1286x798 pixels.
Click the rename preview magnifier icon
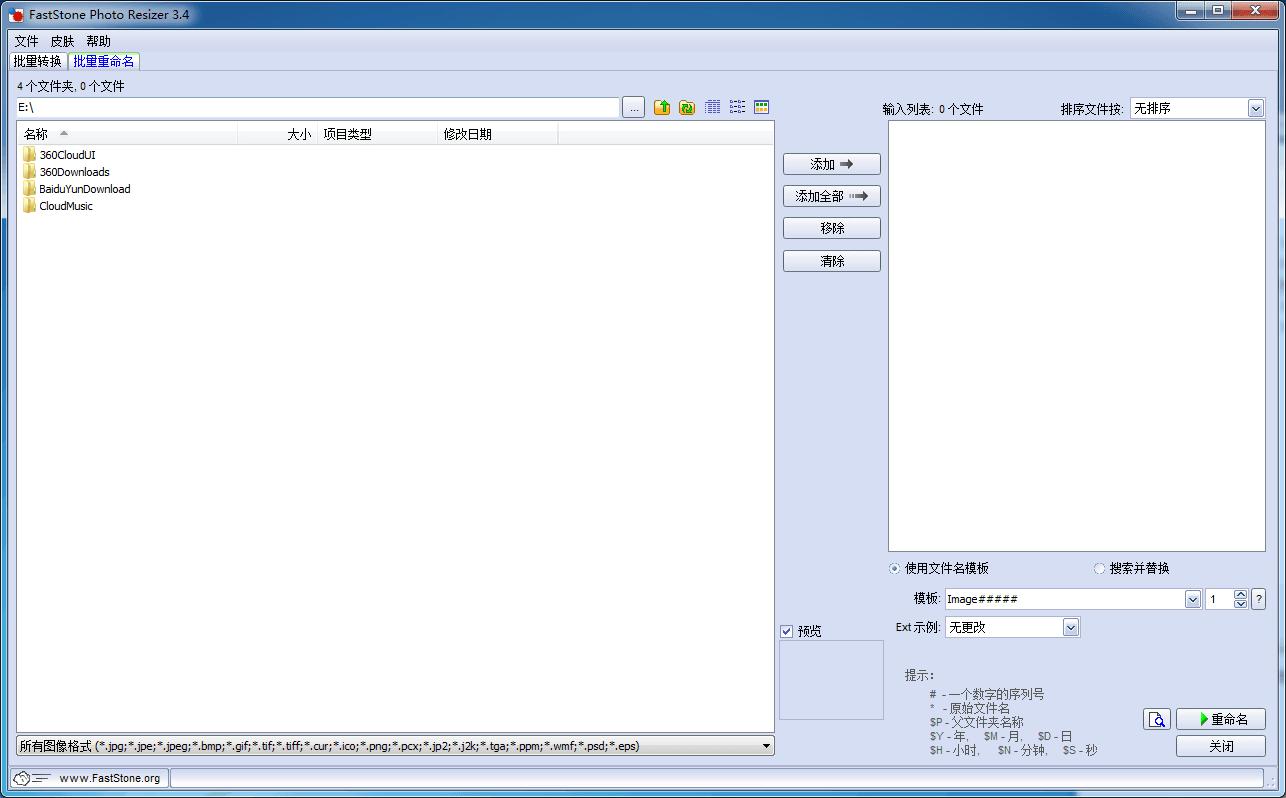click(1157, 719)
